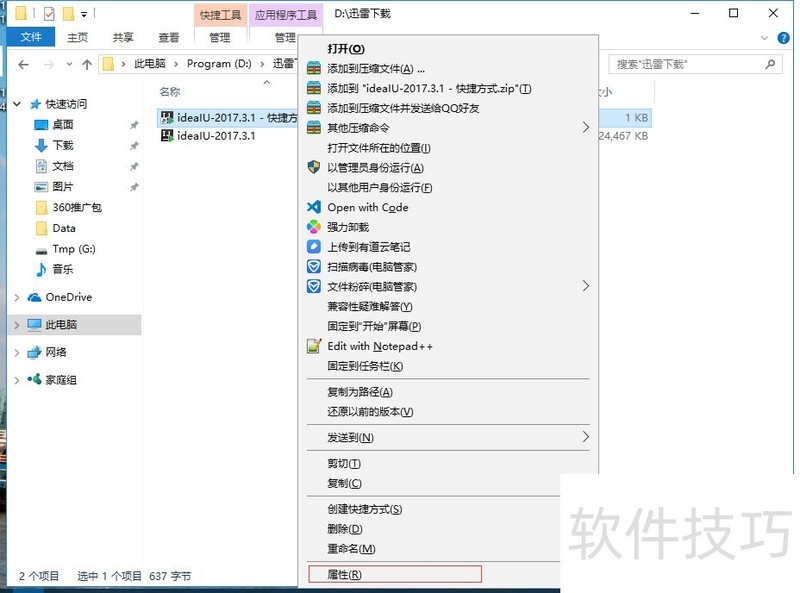Choose 以其他用户身份运行(F)
Viewport: 800px width, 593px height.
pyautogui.click(x=380, y=188)
